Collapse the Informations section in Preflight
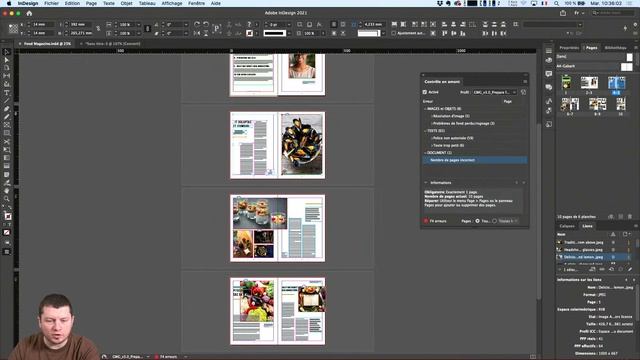 pos(426,183)
